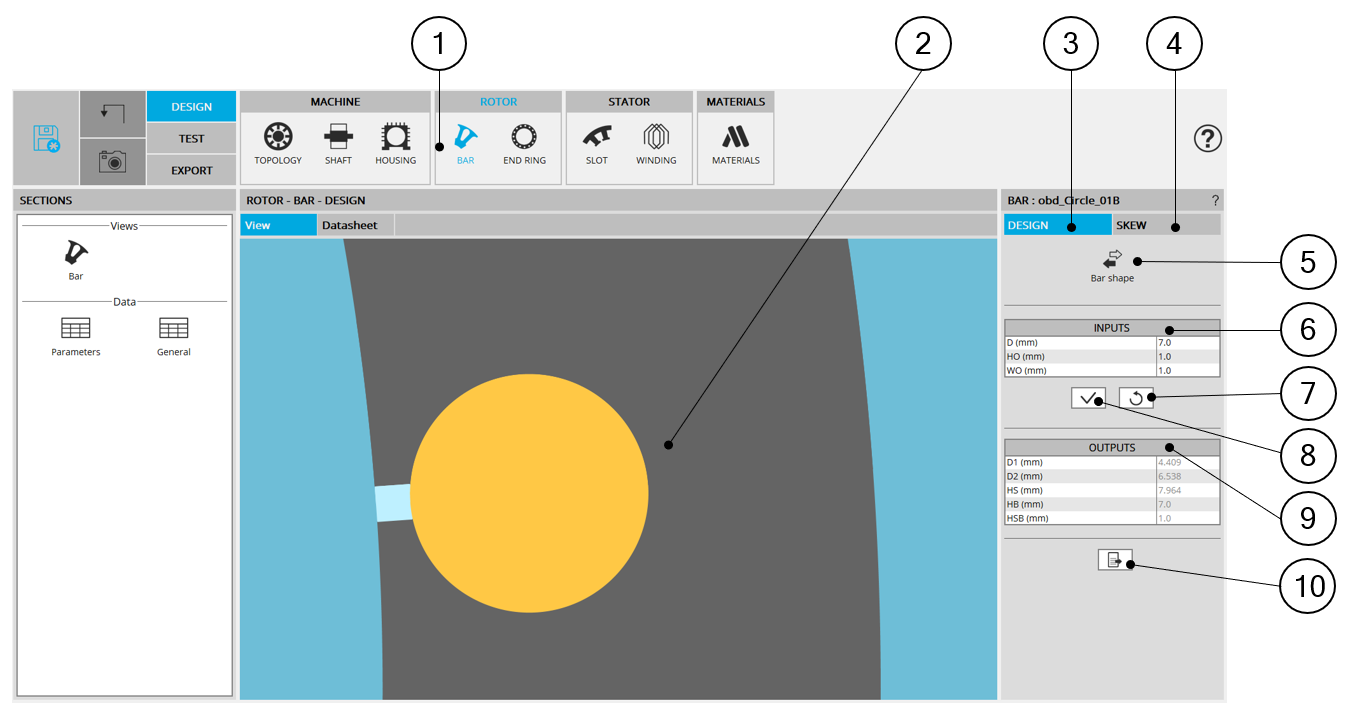Switch to the TEST mode tab

click(191, 139)
